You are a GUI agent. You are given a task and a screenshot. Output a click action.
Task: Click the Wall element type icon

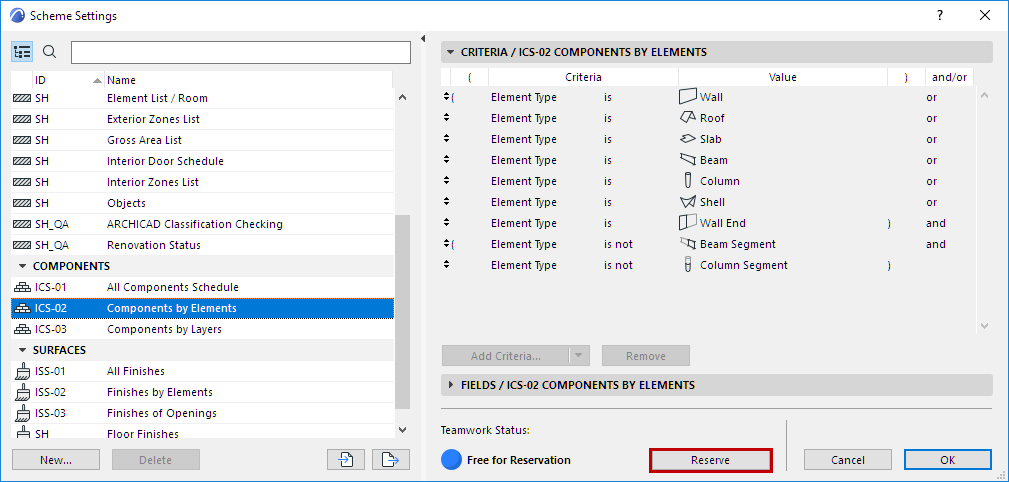(687, 97)
